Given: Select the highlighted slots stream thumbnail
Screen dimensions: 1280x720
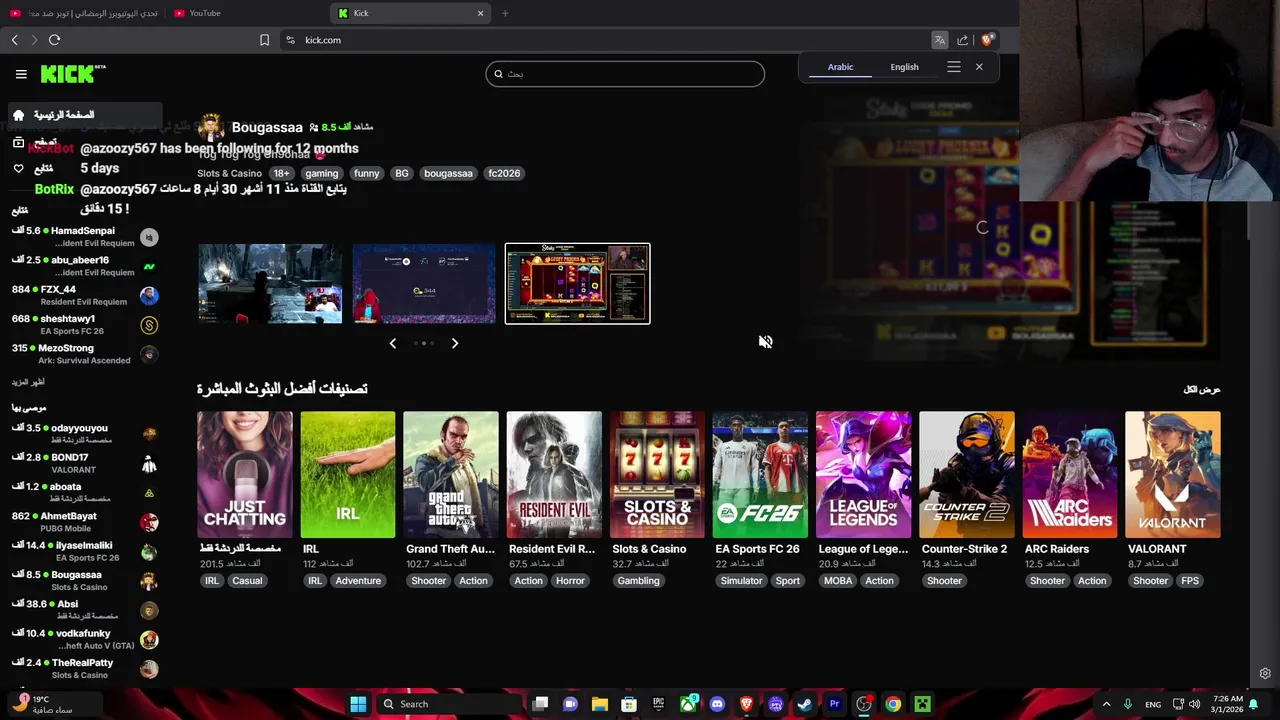Looking at the screenshot, I should click(577, 284).
